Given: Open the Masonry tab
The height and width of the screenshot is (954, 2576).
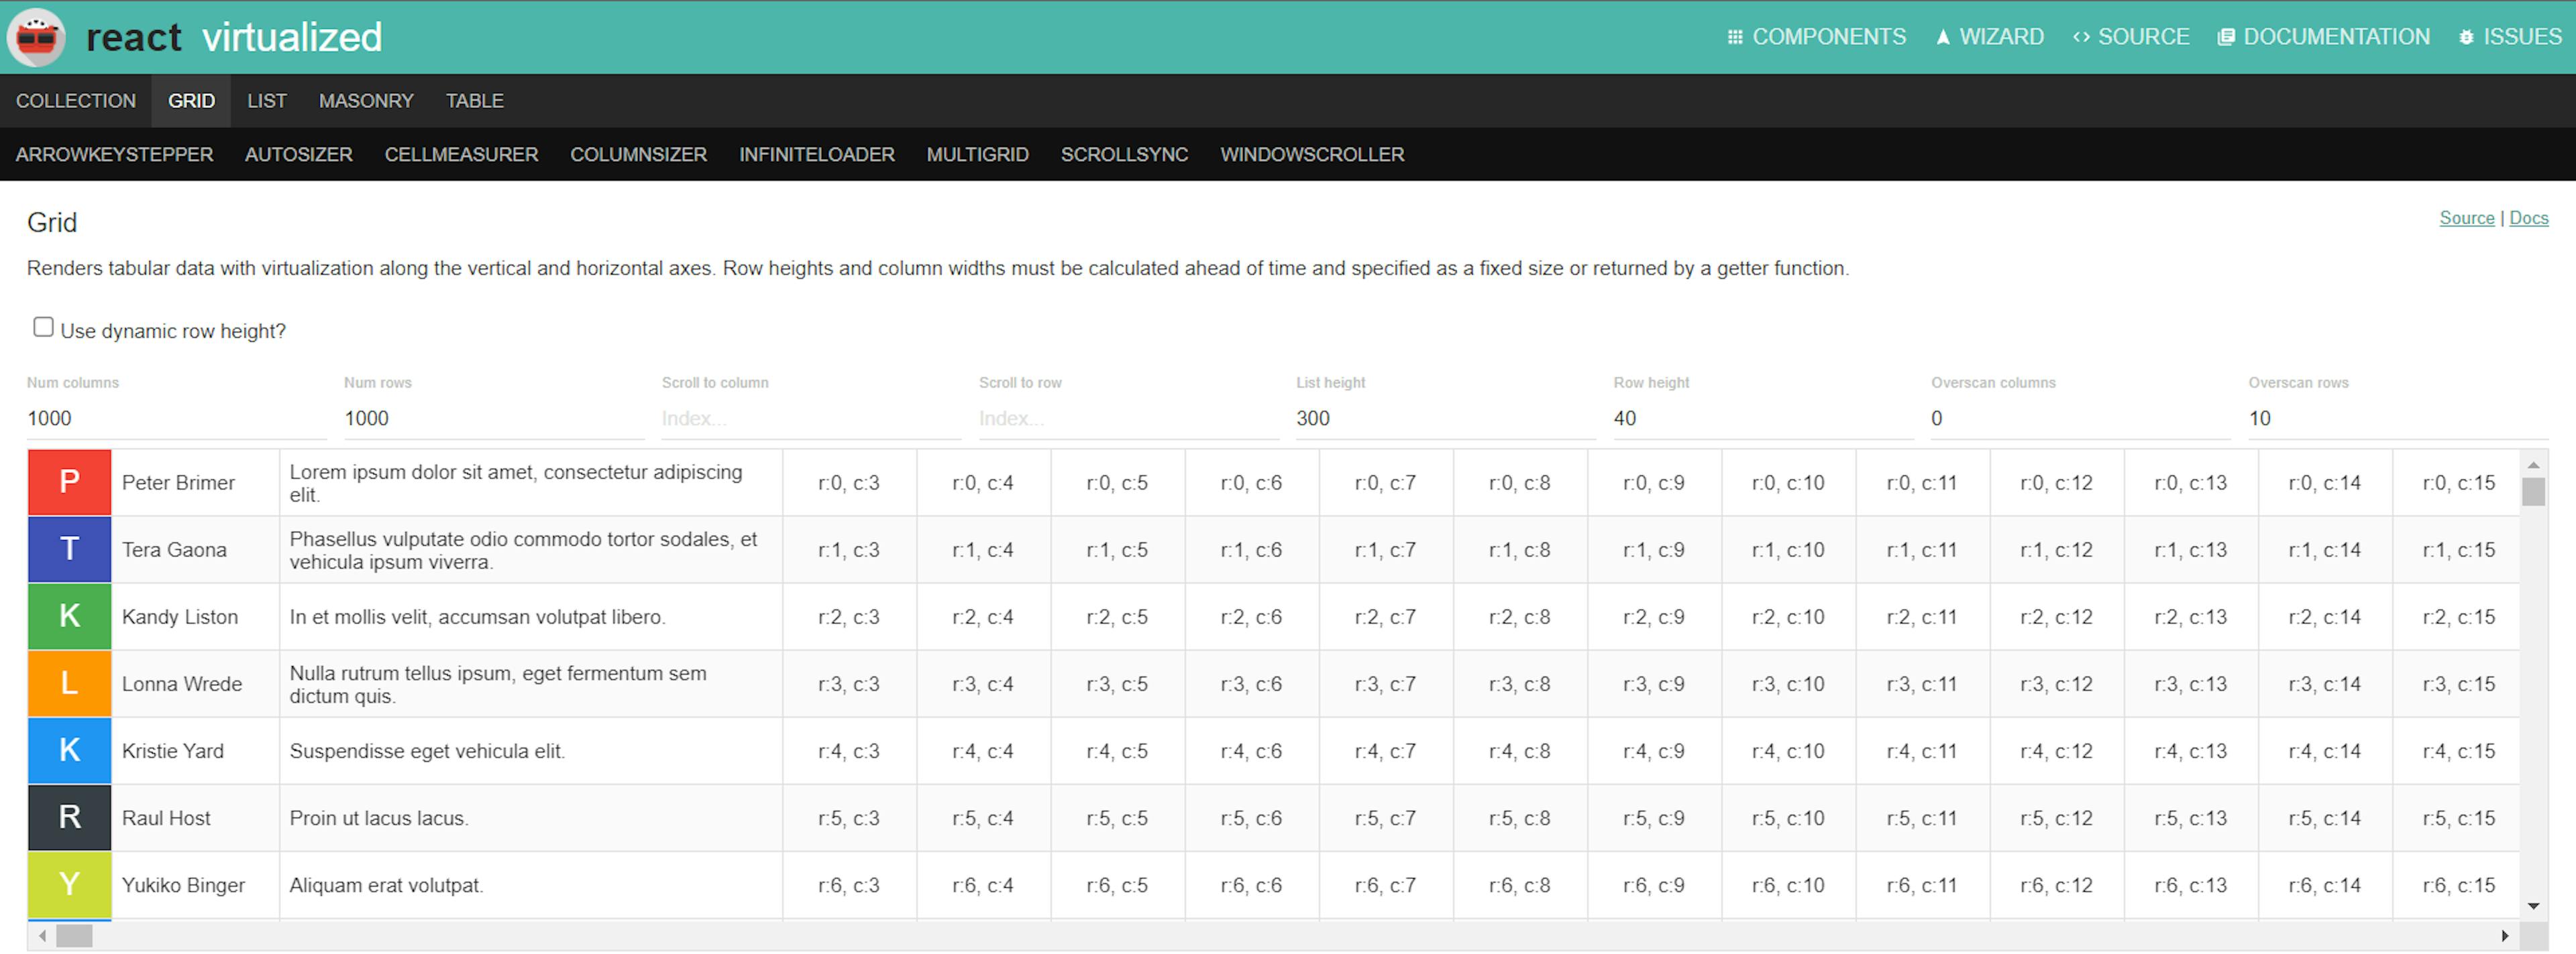Looking at the screenshot, I should pyautogui.click(x=365, y=101).
